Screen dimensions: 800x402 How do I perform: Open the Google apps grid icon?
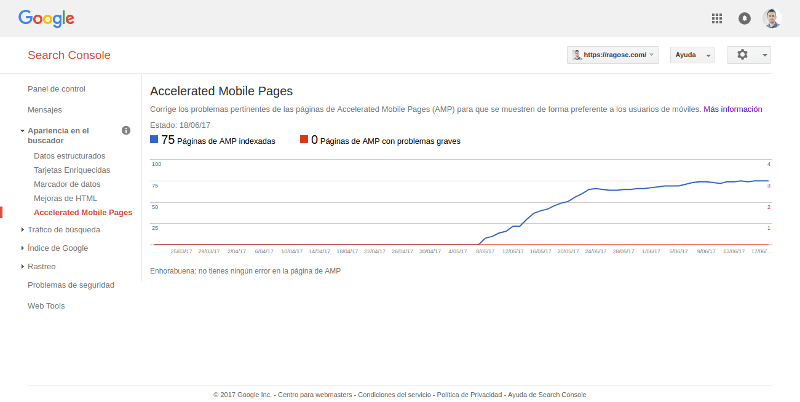point(716,18)
